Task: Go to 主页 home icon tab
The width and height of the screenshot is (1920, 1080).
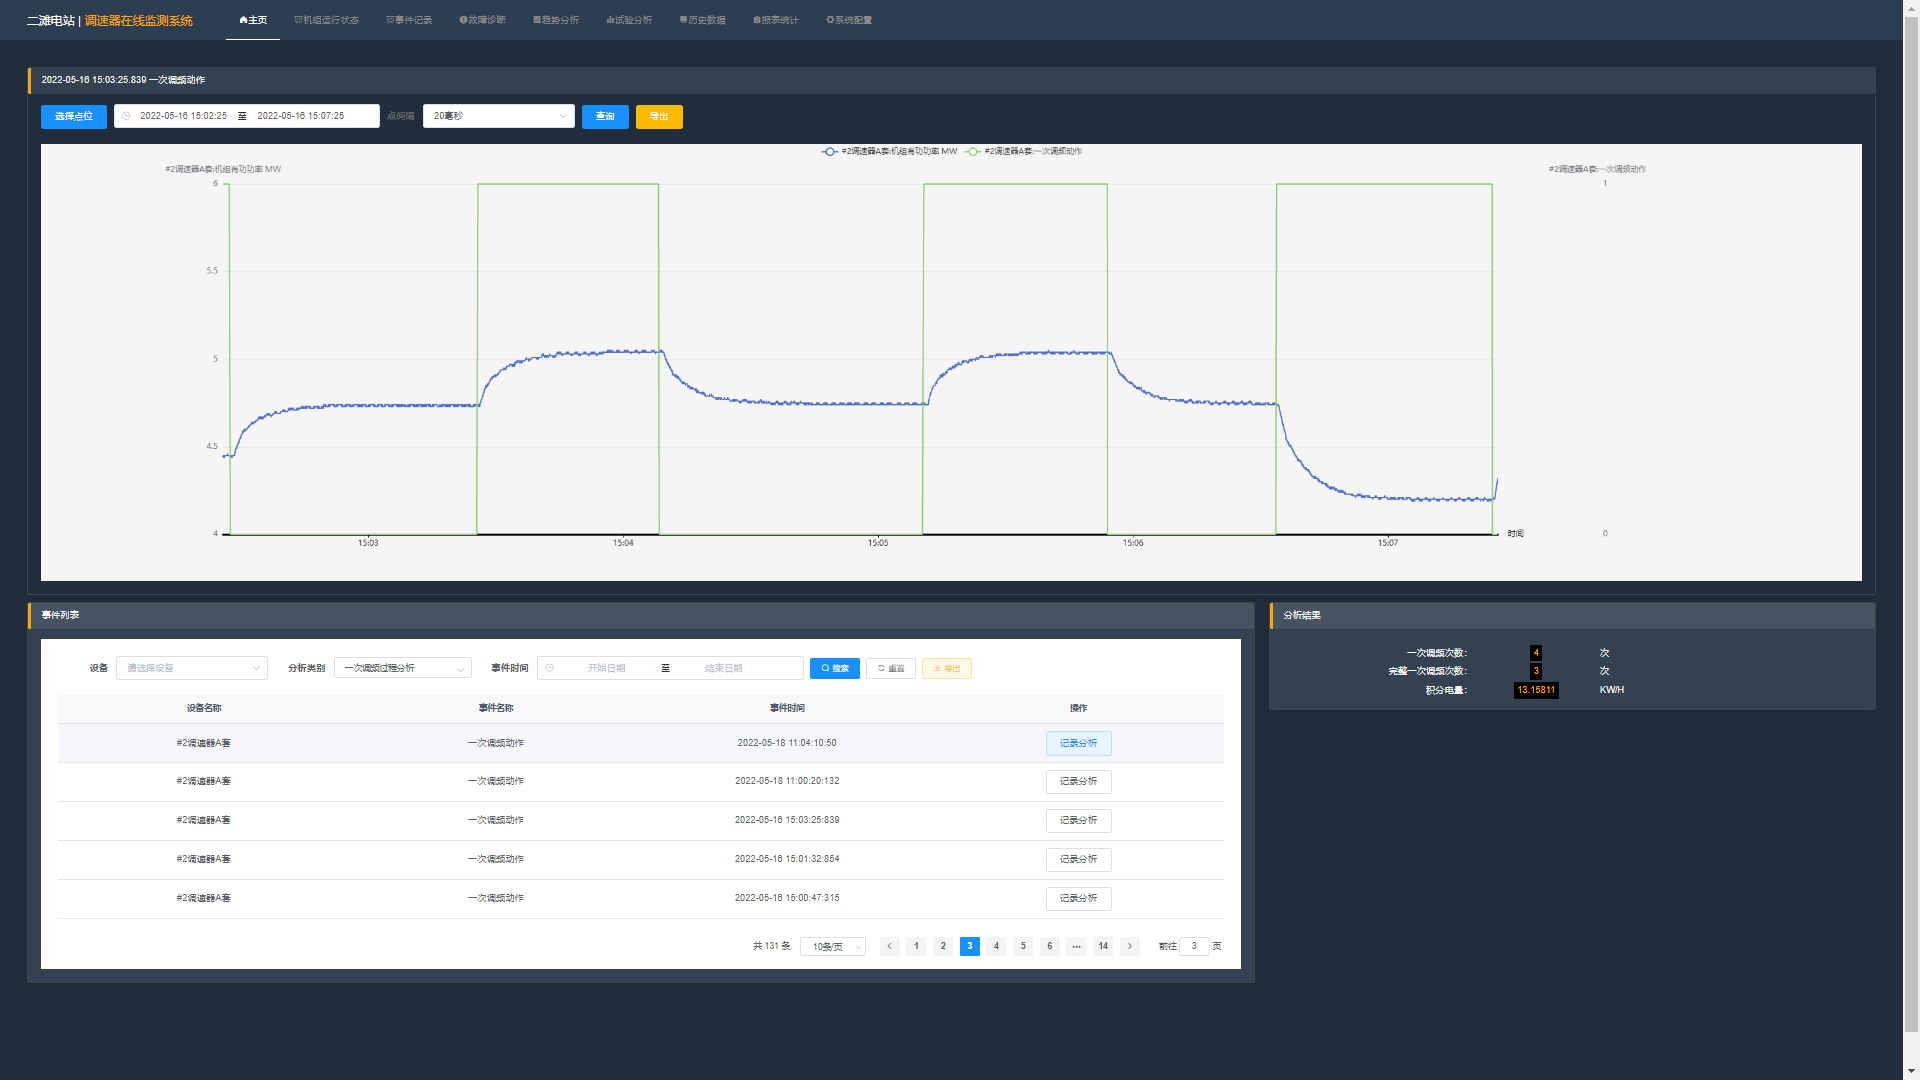Action: pos(253,20)
